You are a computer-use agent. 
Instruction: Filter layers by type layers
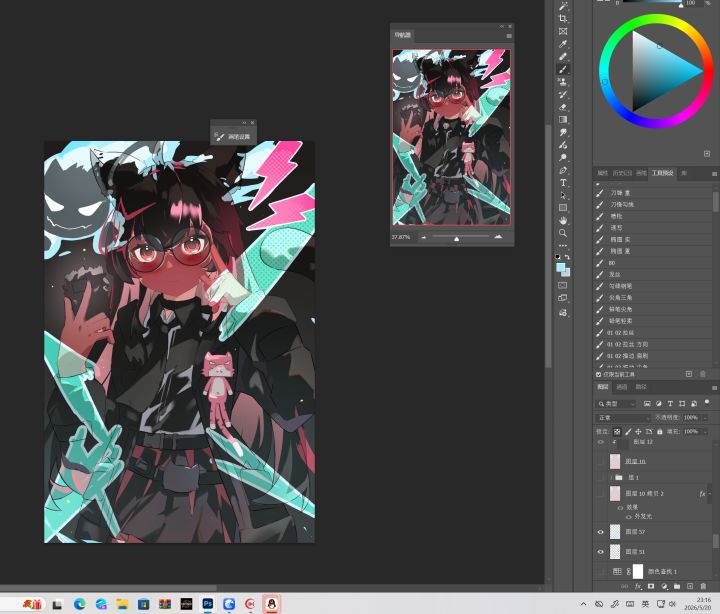click(670, 404)
